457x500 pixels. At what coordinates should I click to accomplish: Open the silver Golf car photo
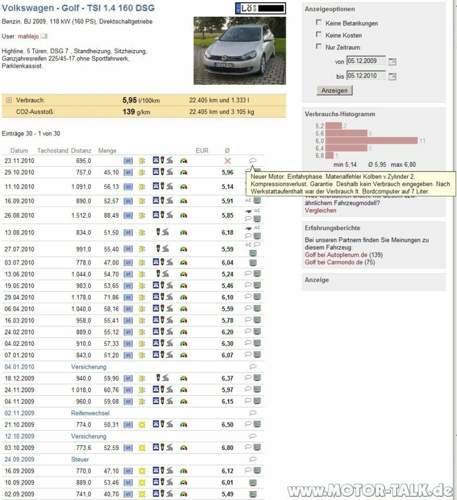(x=240, y=51)
